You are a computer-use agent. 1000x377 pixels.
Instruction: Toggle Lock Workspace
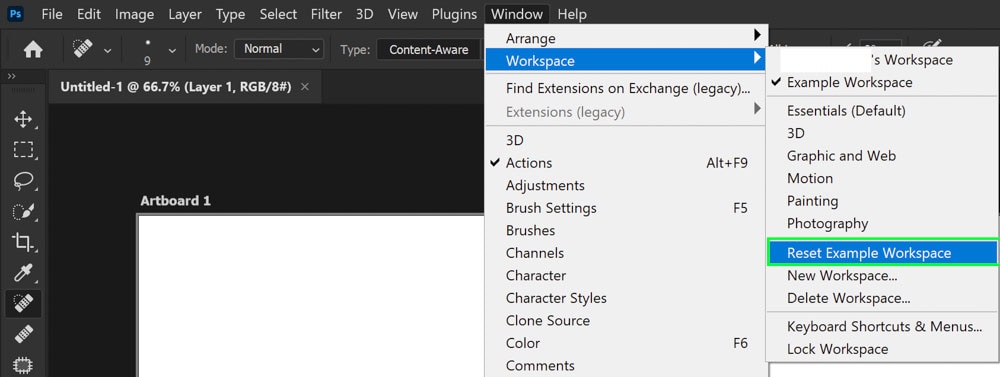tap(883, 349)
